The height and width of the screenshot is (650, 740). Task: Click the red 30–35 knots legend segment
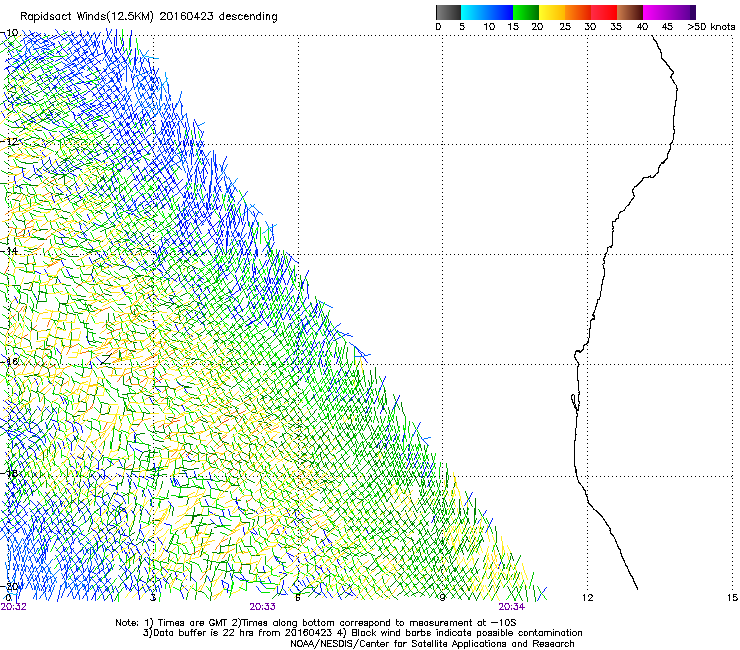[604, 12]
